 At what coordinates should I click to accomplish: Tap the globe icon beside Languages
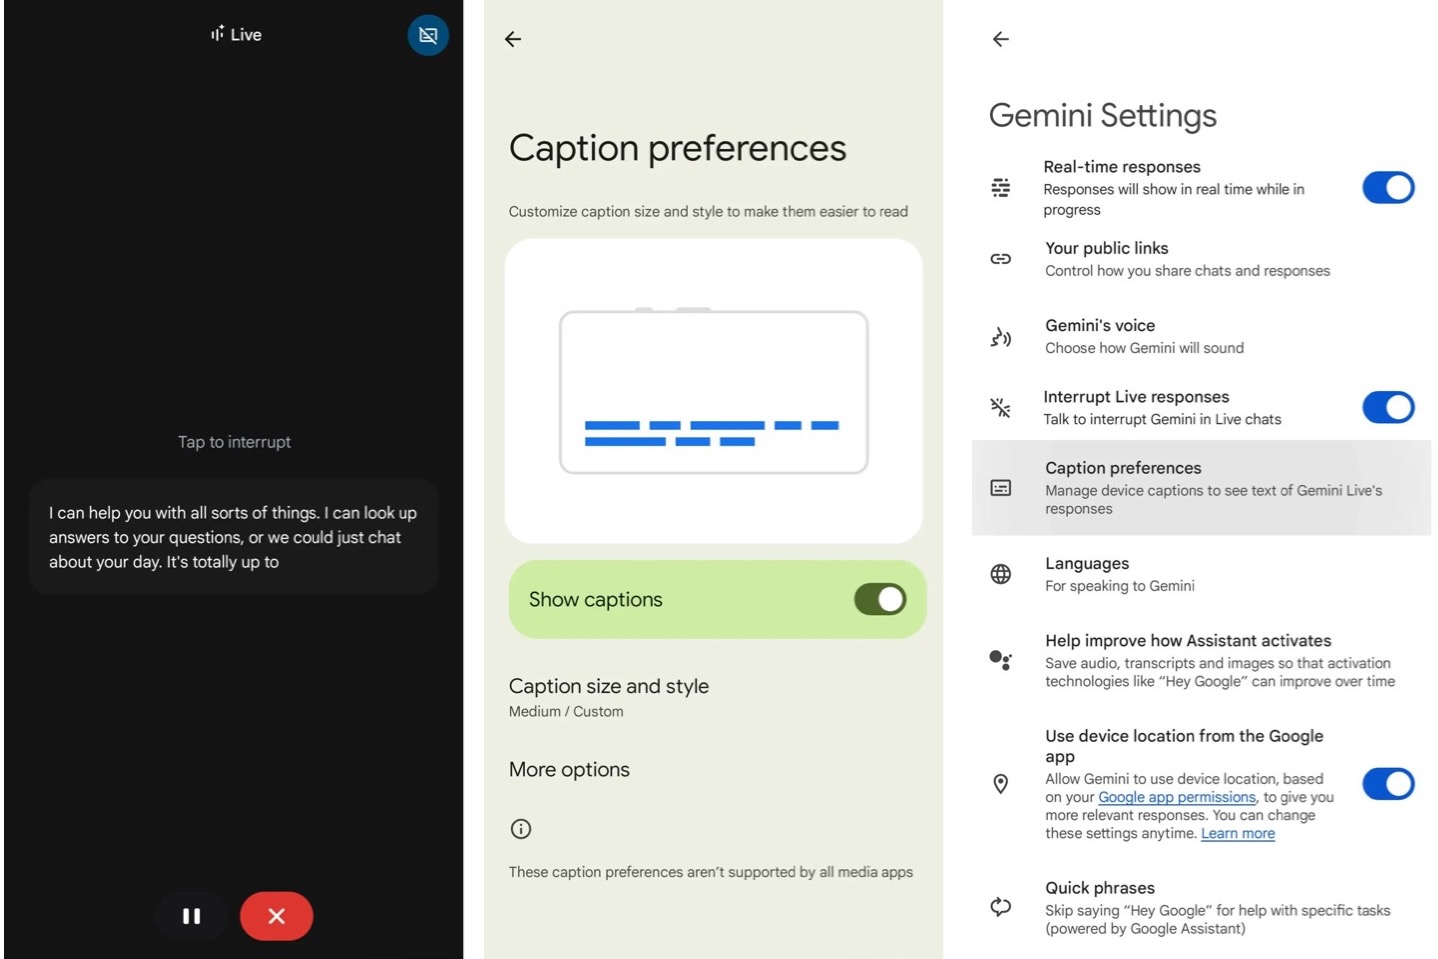click(1000, 574)
